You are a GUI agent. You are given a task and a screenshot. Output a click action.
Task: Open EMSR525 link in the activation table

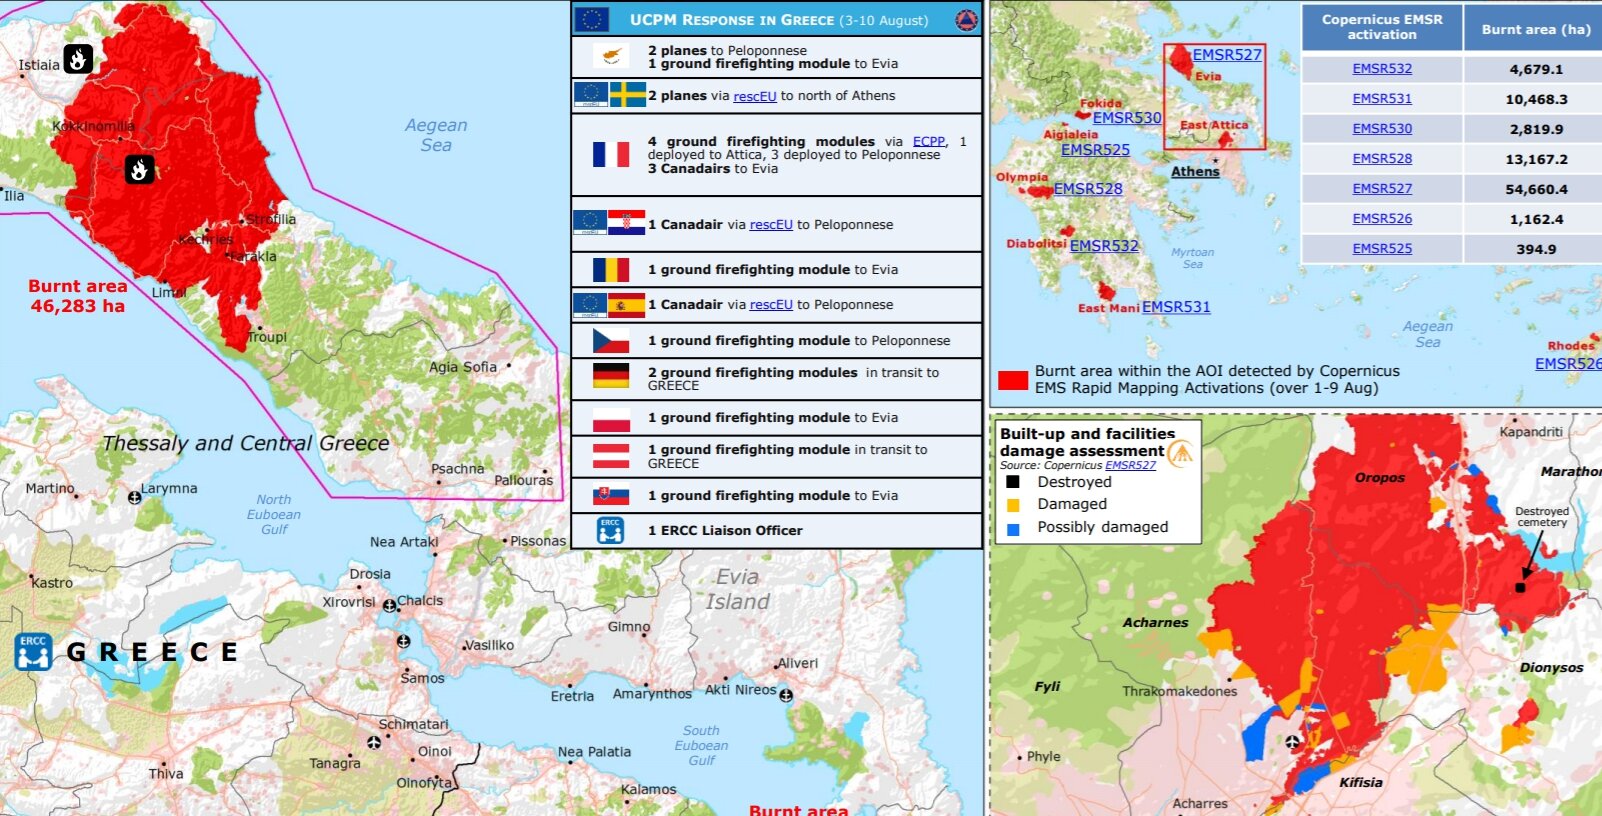1382,249
